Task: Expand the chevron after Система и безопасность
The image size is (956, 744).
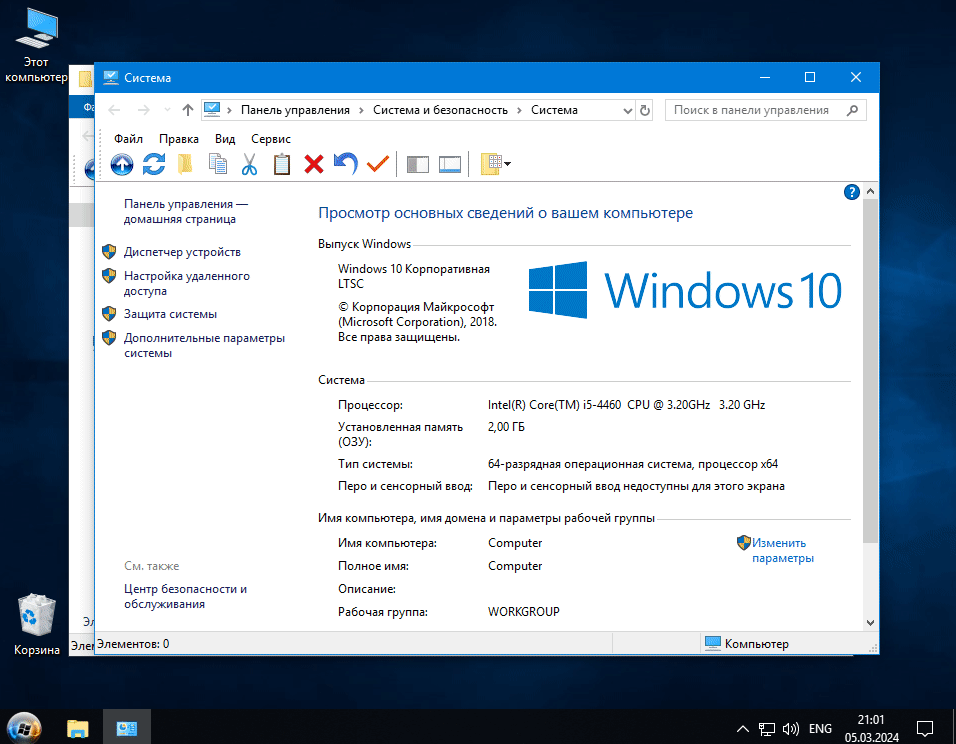Action: pos(519,110)
